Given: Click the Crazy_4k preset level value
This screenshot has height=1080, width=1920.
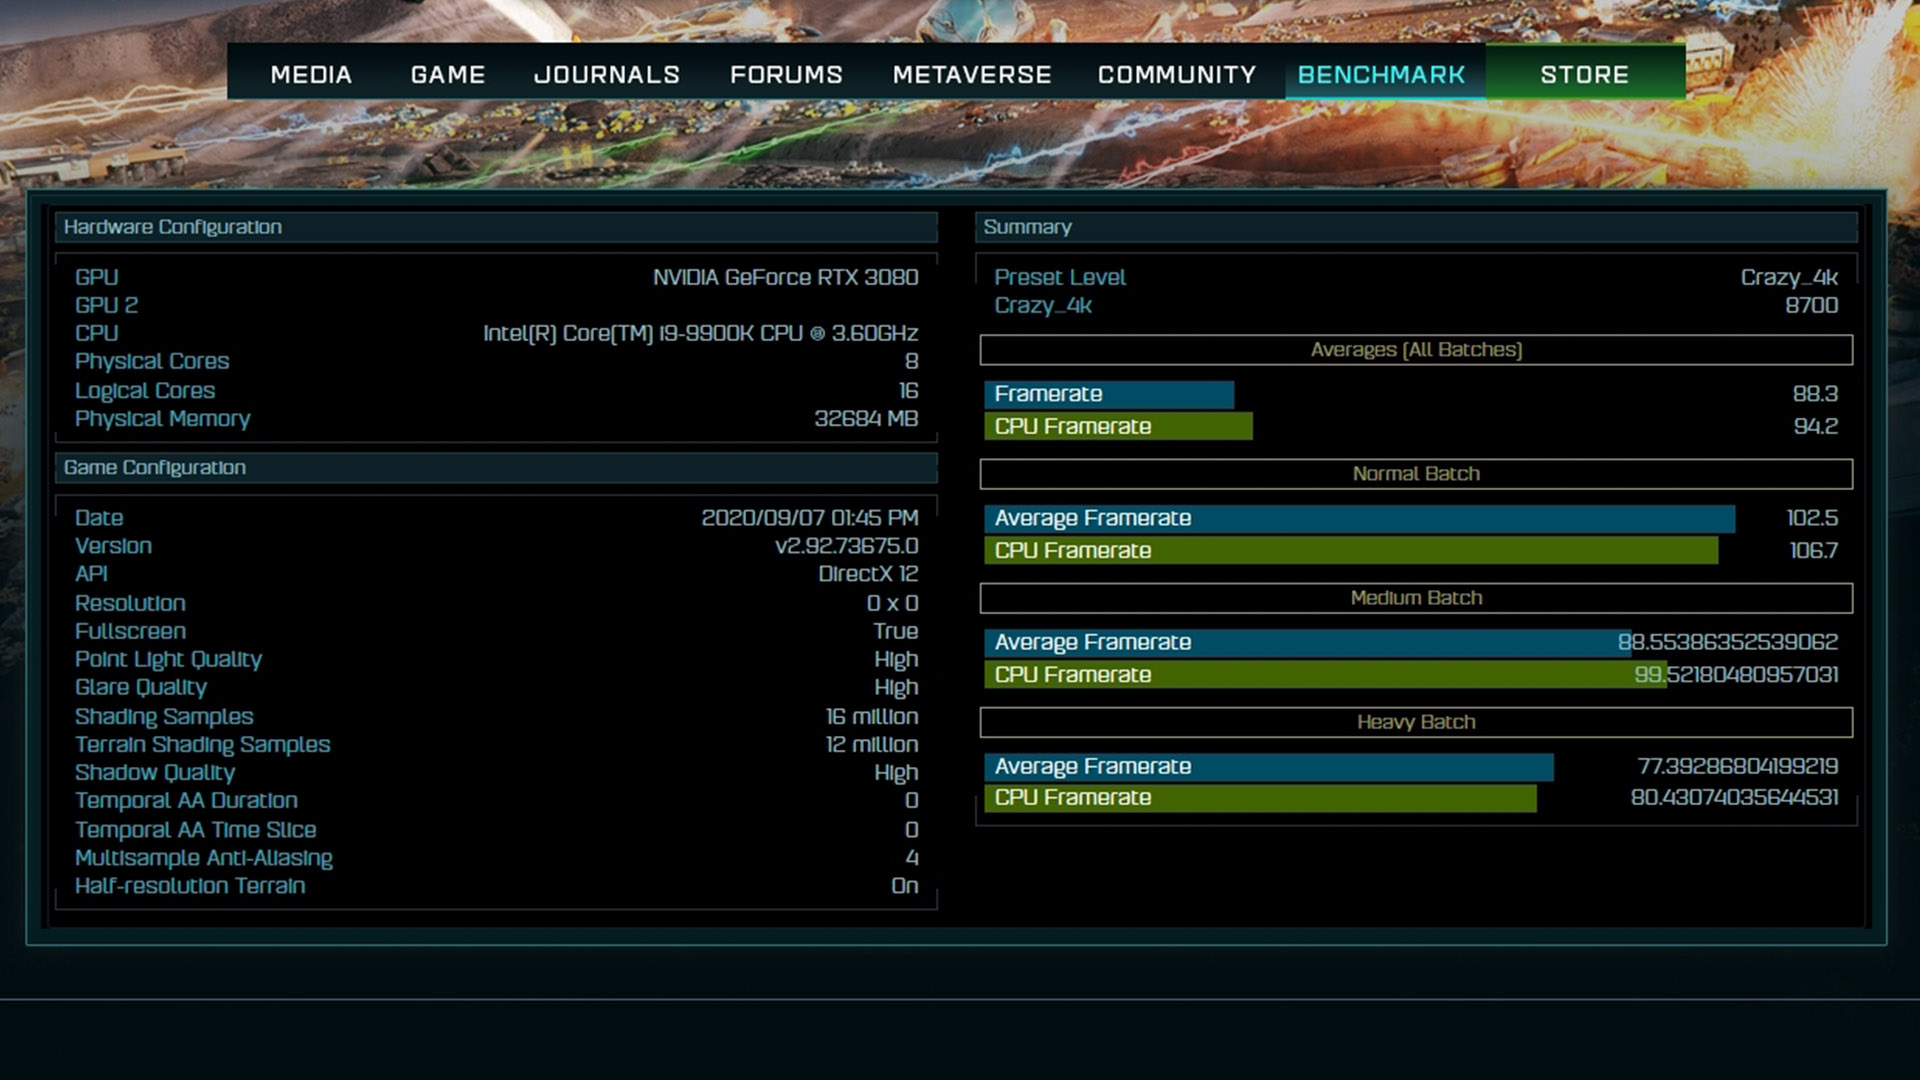Looking at the screenshot, I should (x=1788, y=278).
